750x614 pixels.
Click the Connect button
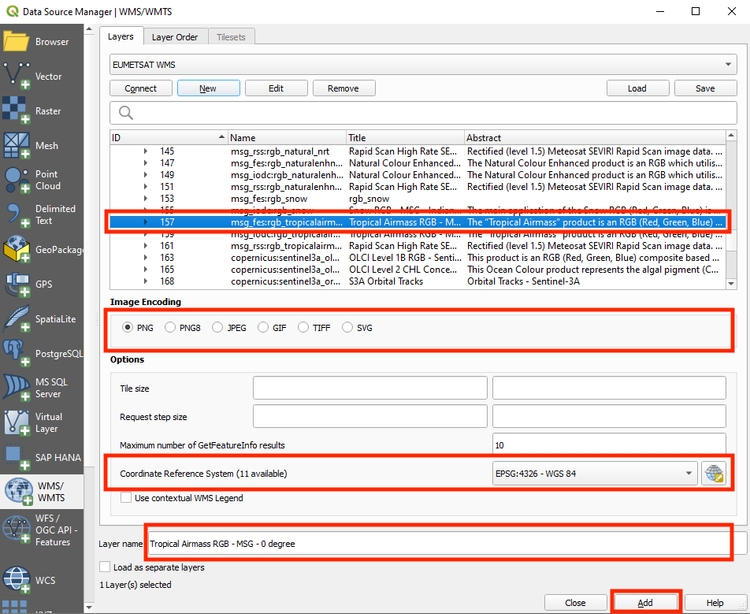(x=140, y=88)
